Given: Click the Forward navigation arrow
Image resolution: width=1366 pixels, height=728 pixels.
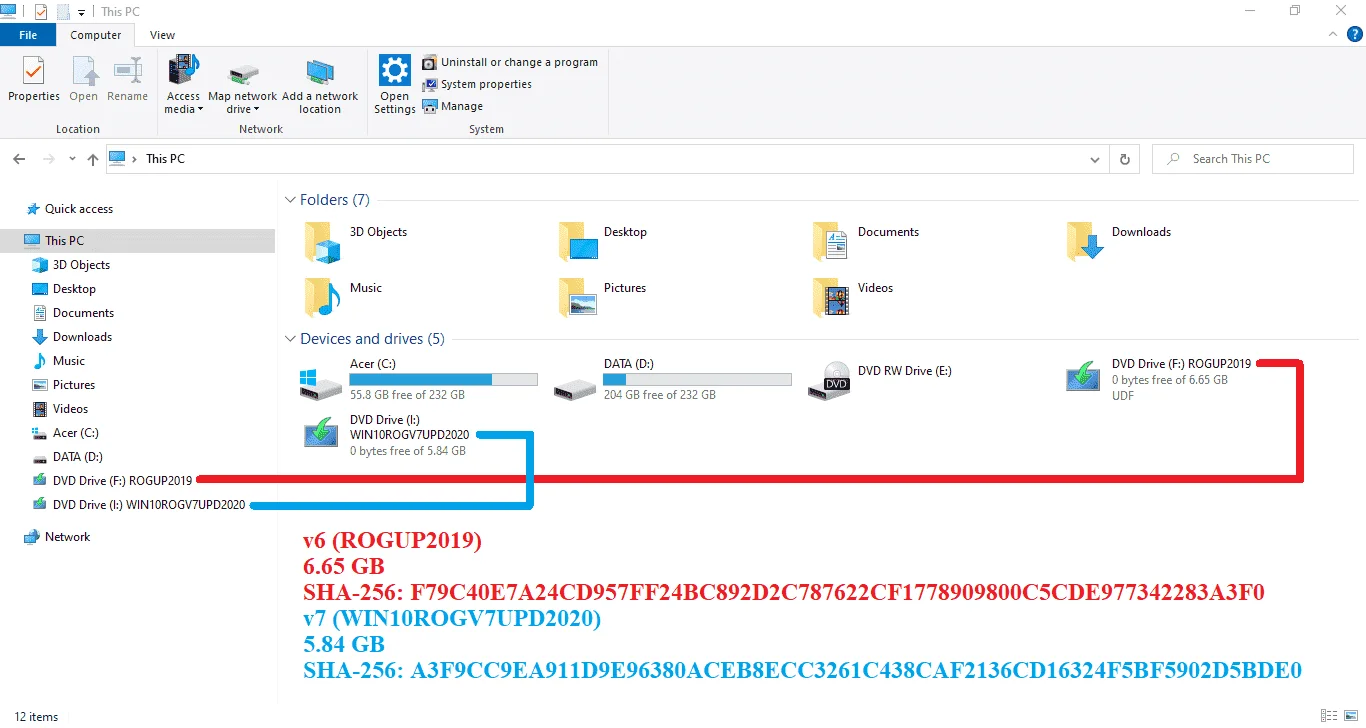Looking at the screenshot, I should (48, 159).
